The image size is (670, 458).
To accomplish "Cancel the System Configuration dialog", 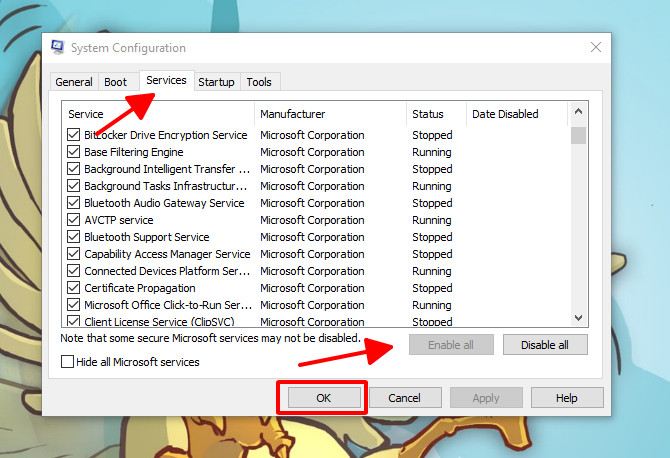I will coord(405,398).
